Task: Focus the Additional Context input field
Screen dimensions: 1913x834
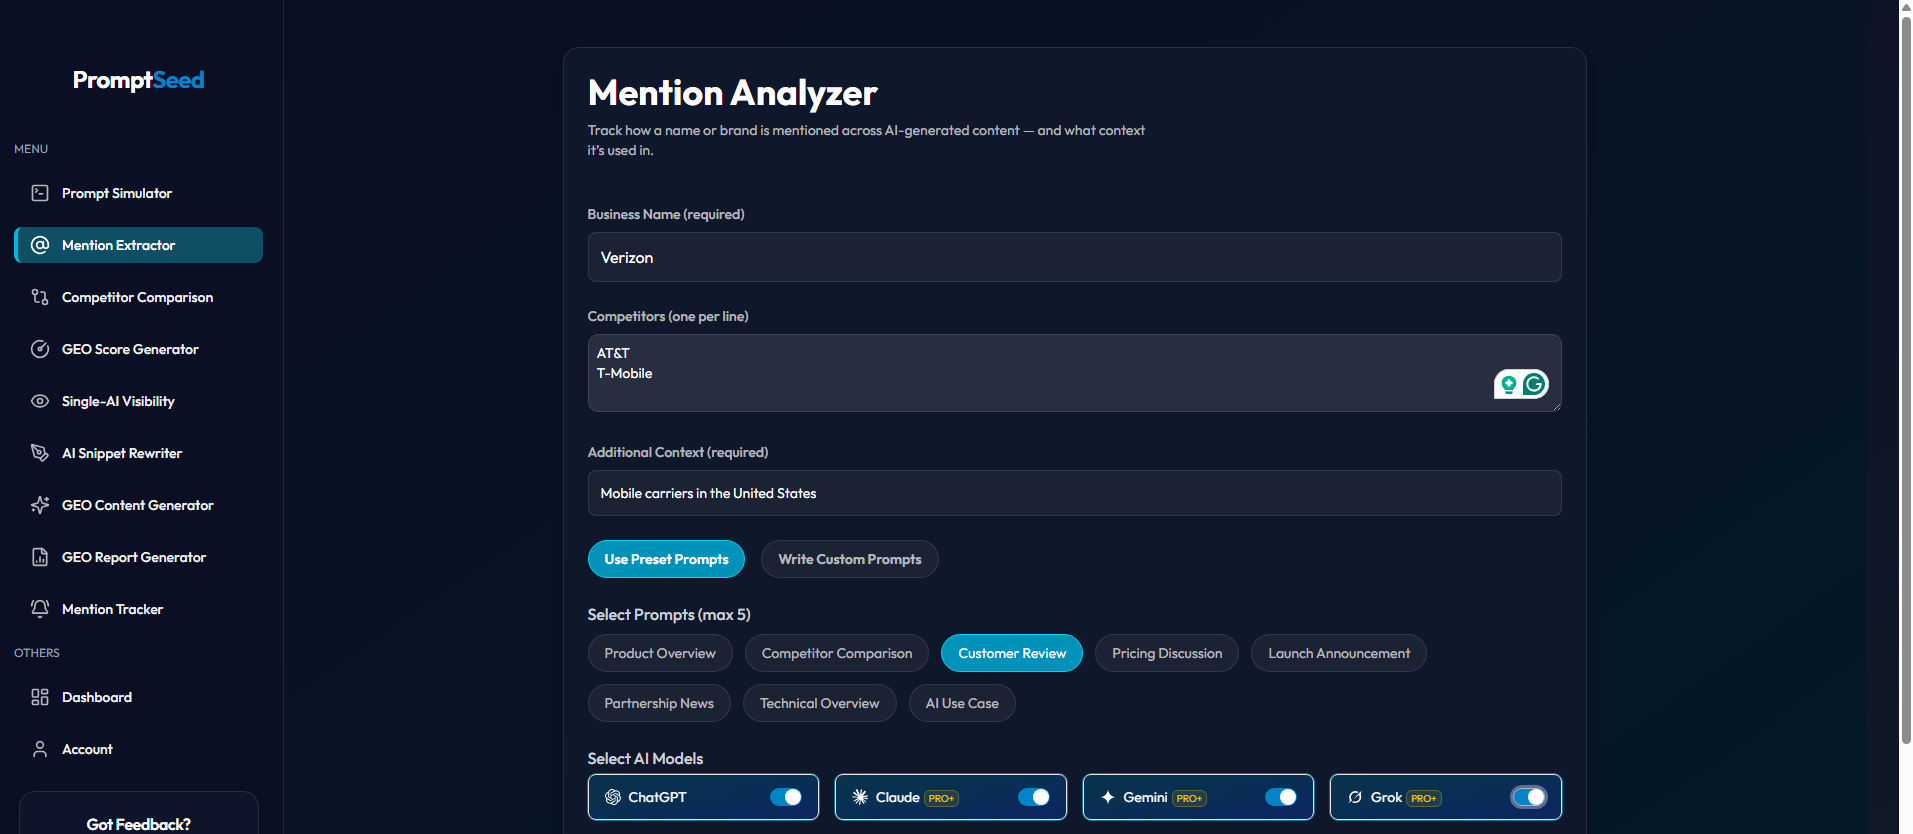Action: point(1074,493)
